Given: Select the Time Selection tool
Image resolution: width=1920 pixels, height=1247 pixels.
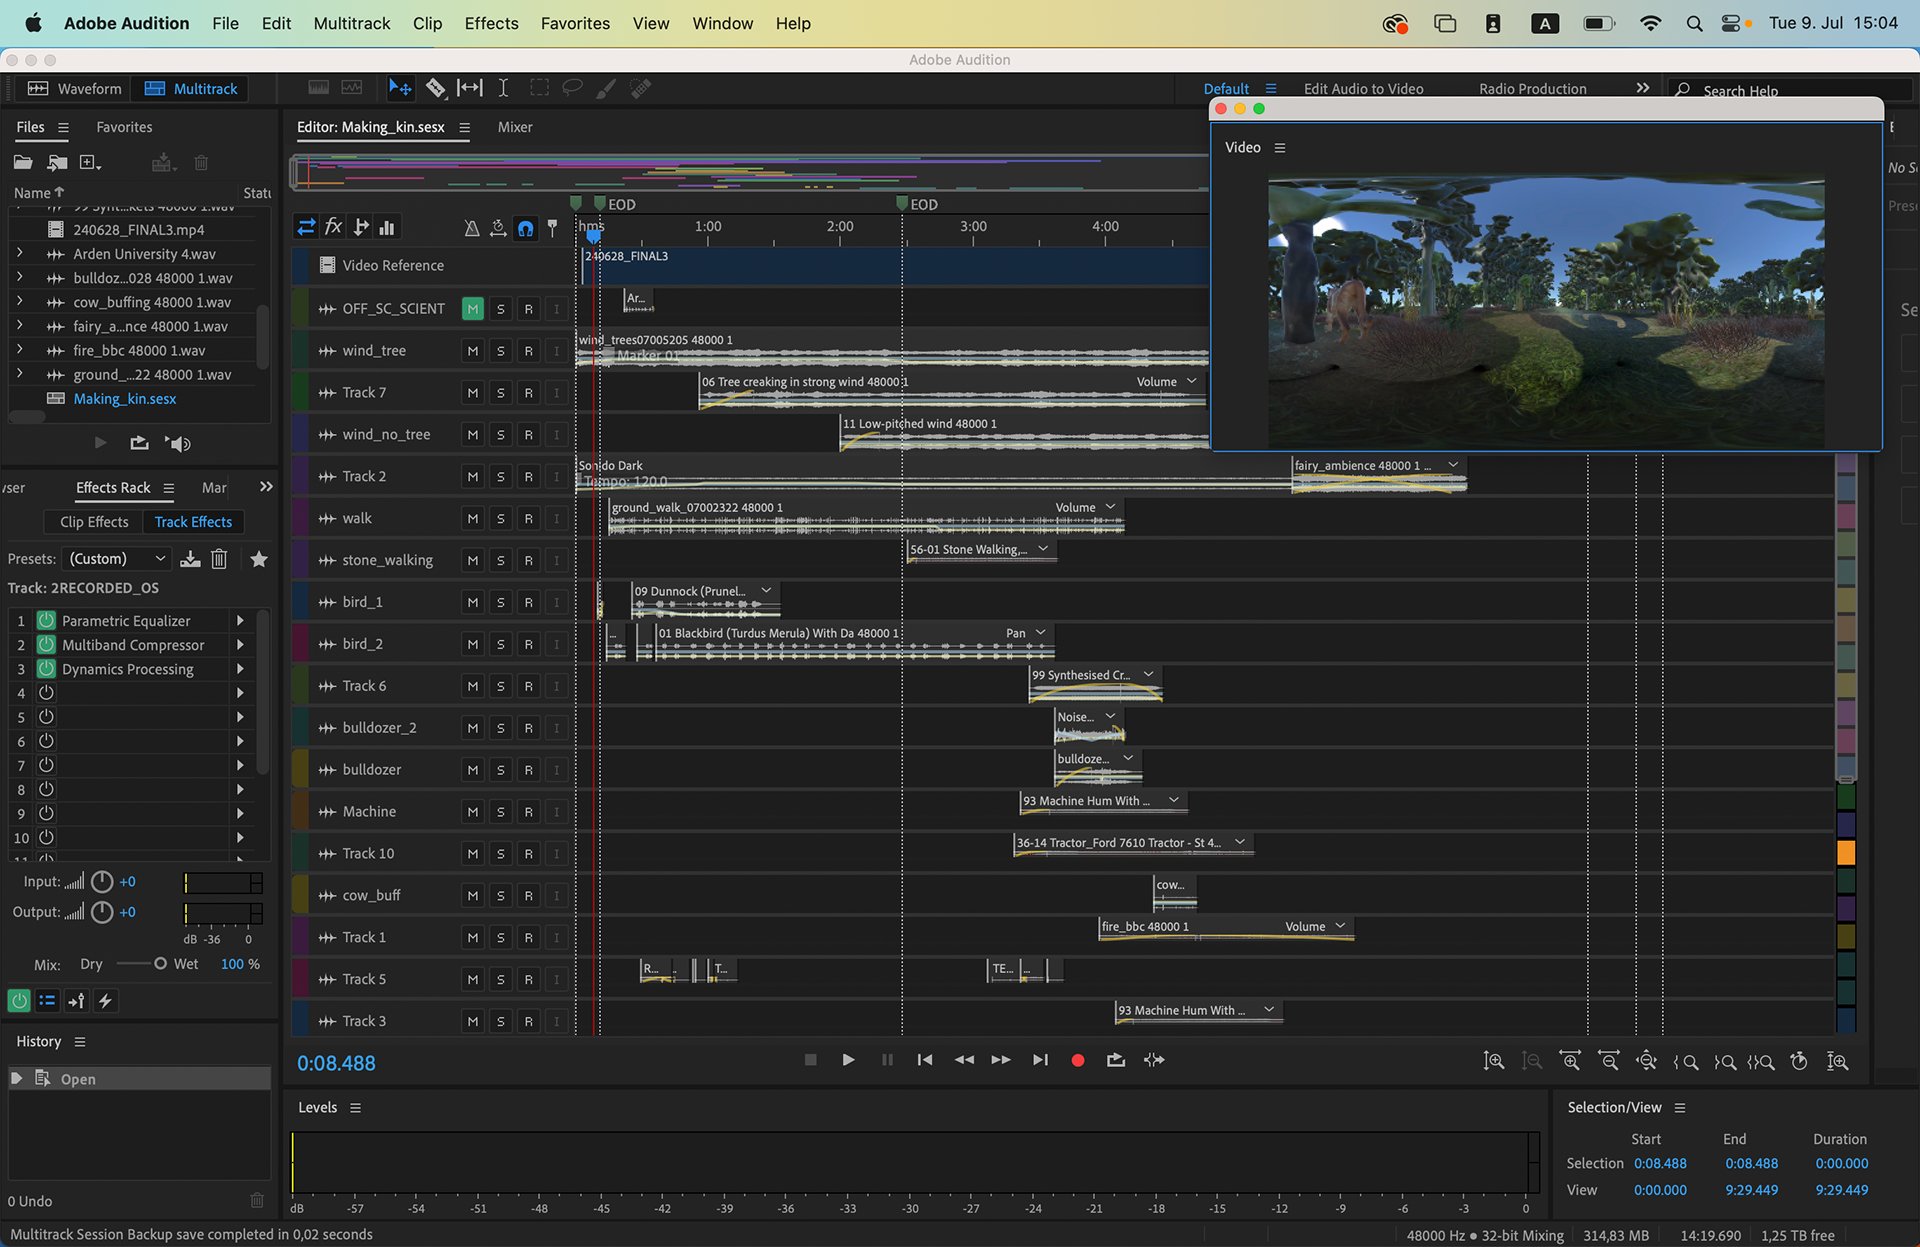Looking at the screenshot, I should coord(503,88).
